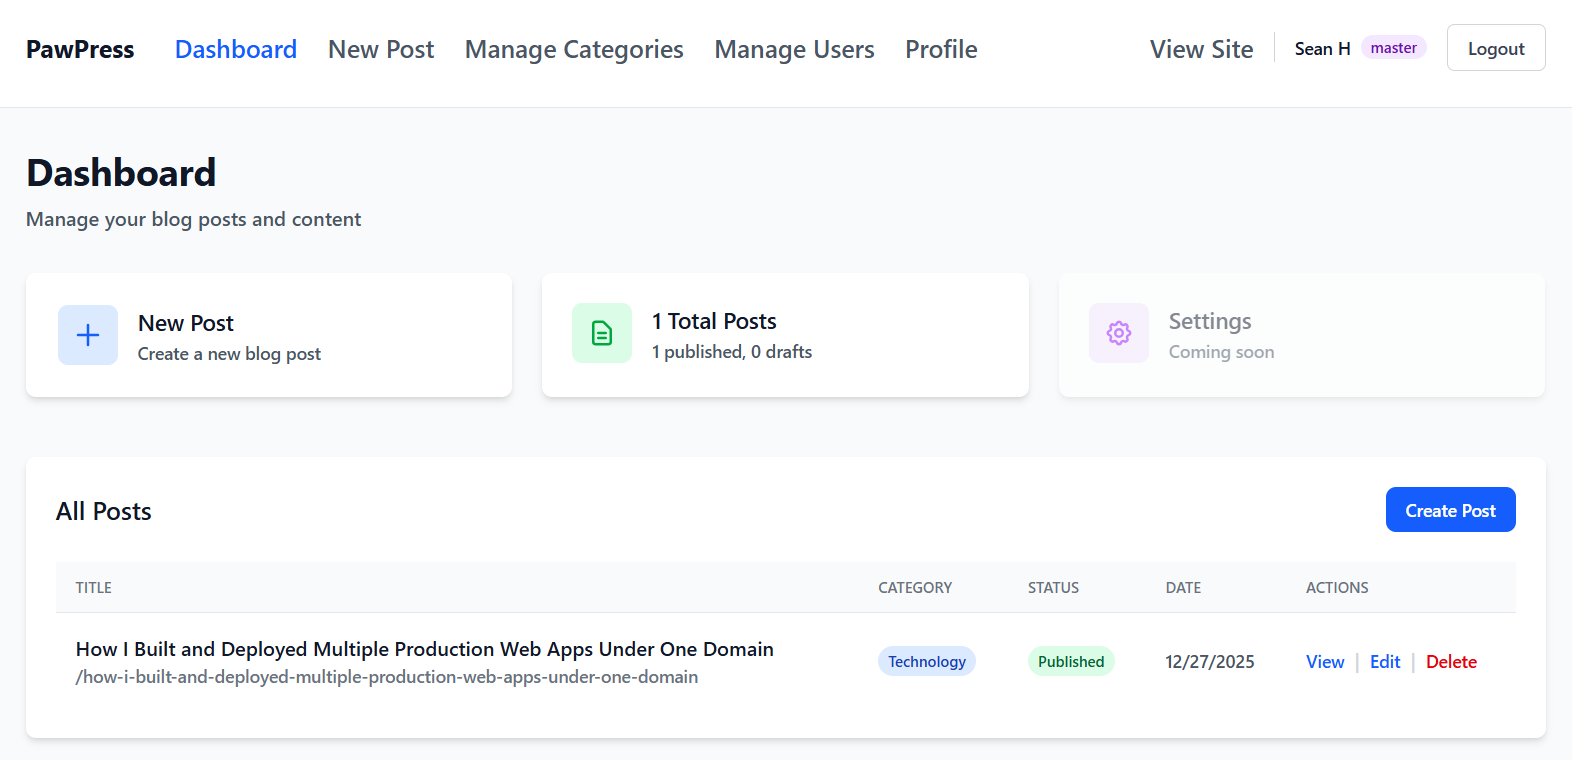Click the Logout button
1572x760 pixels.
coord(1496,48)
